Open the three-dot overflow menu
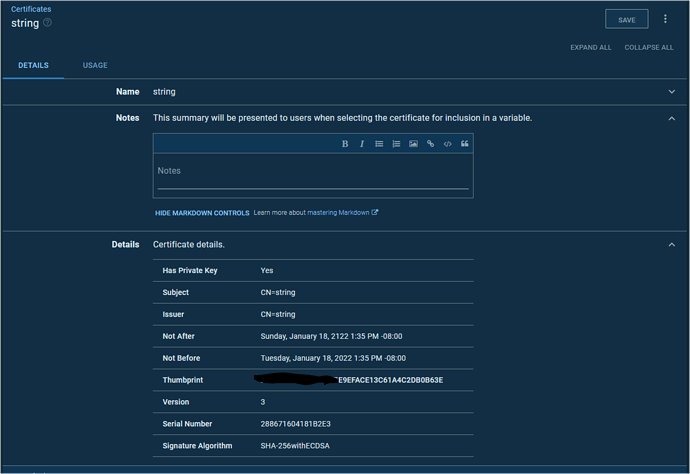This screenshot has width=690, height=474. pyautogui.click(x=665, y=19)
